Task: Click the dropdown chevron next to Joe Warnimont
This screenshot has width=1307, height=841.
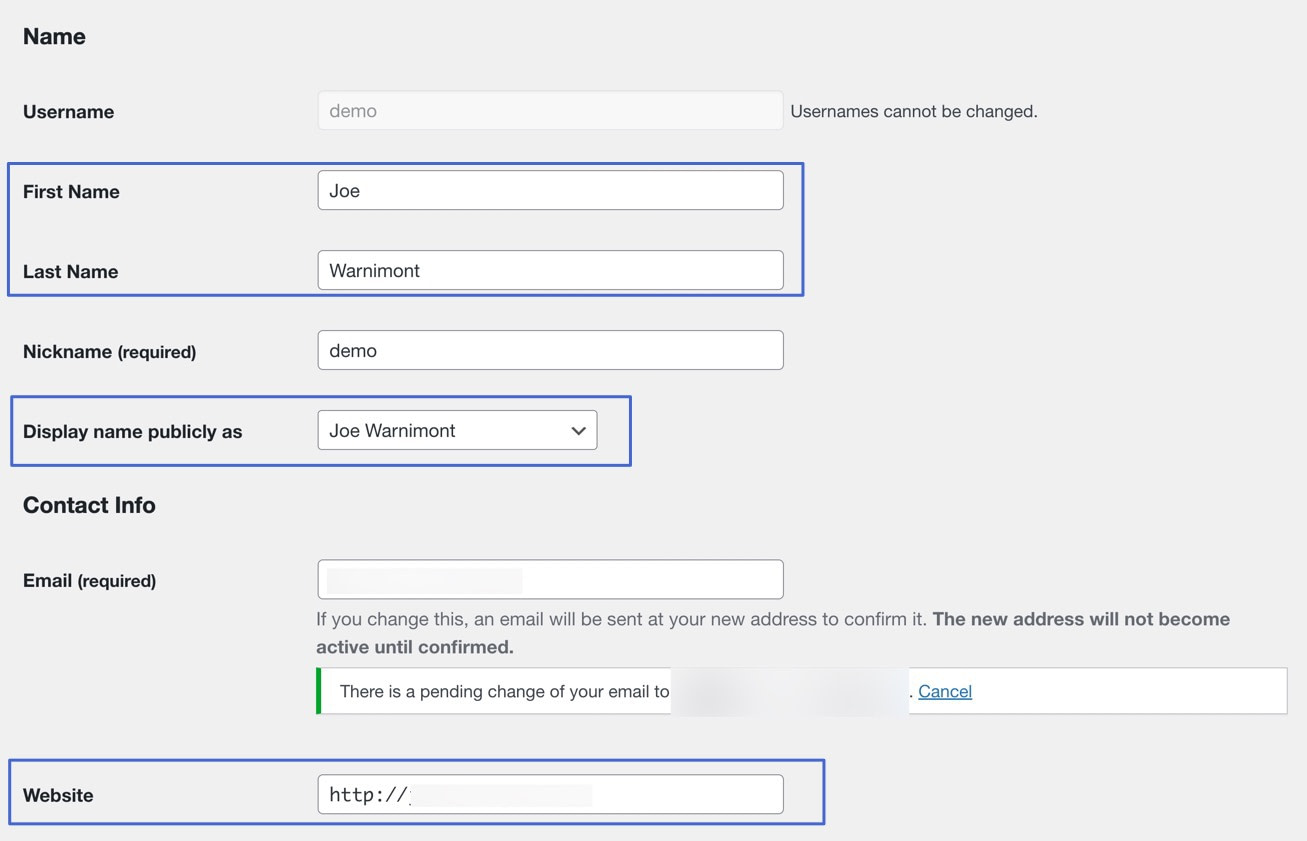Action: (578, 430)
